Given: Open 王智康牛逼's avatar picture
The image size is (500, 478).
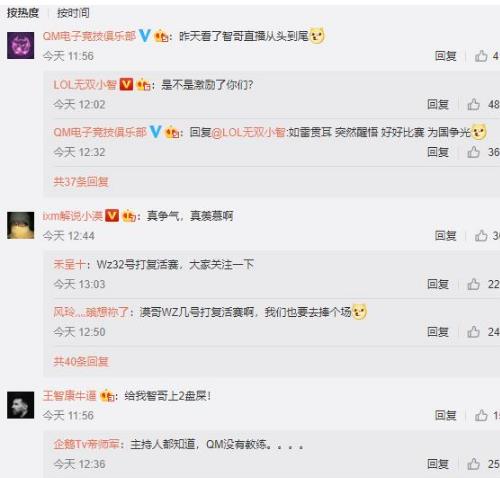Looking at the screenshot, I should coord(21,405).
